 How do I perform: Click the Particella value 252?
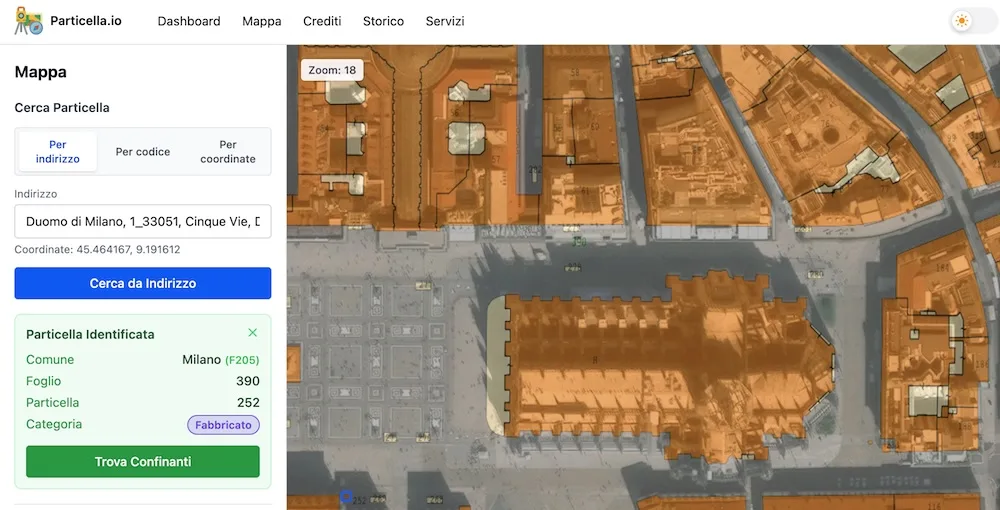(248, 403)
